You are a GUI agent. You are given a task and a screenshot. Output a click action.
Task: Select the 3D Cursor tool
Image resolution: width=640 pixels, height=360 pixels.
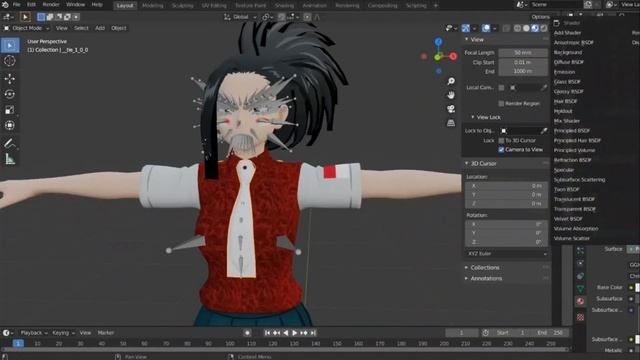click(x=10, y=61)
